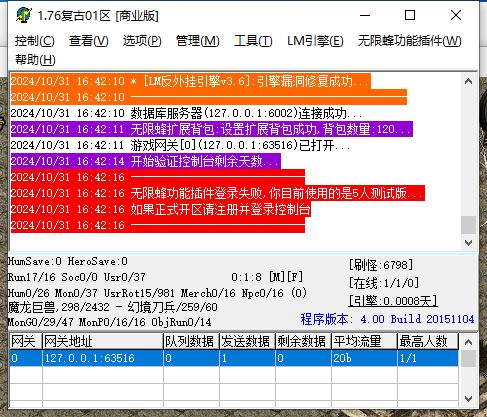Click the 发送数据 column header
The image size is (487, 417).
247,341
